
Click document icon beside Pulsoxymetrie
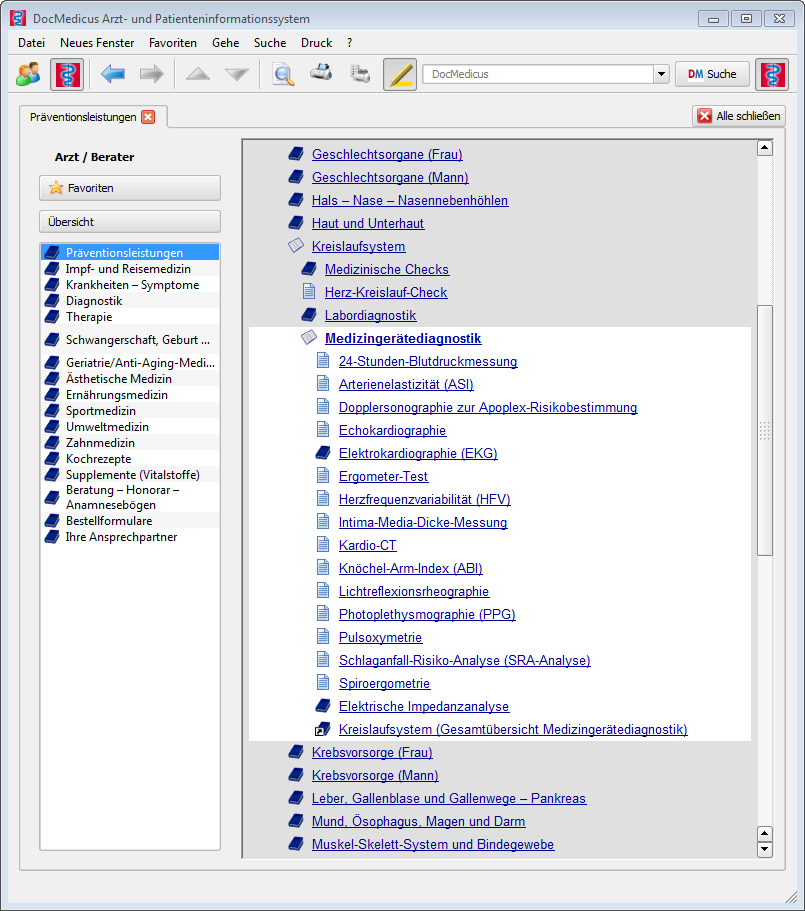[x=323, y=637]
